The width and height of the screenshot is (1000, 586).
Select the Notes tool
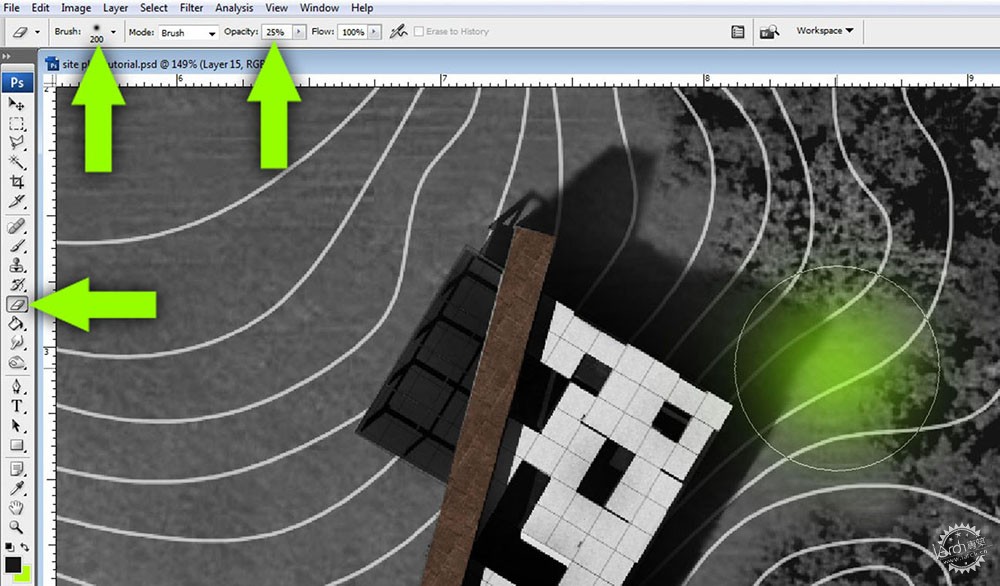(17, 469)
